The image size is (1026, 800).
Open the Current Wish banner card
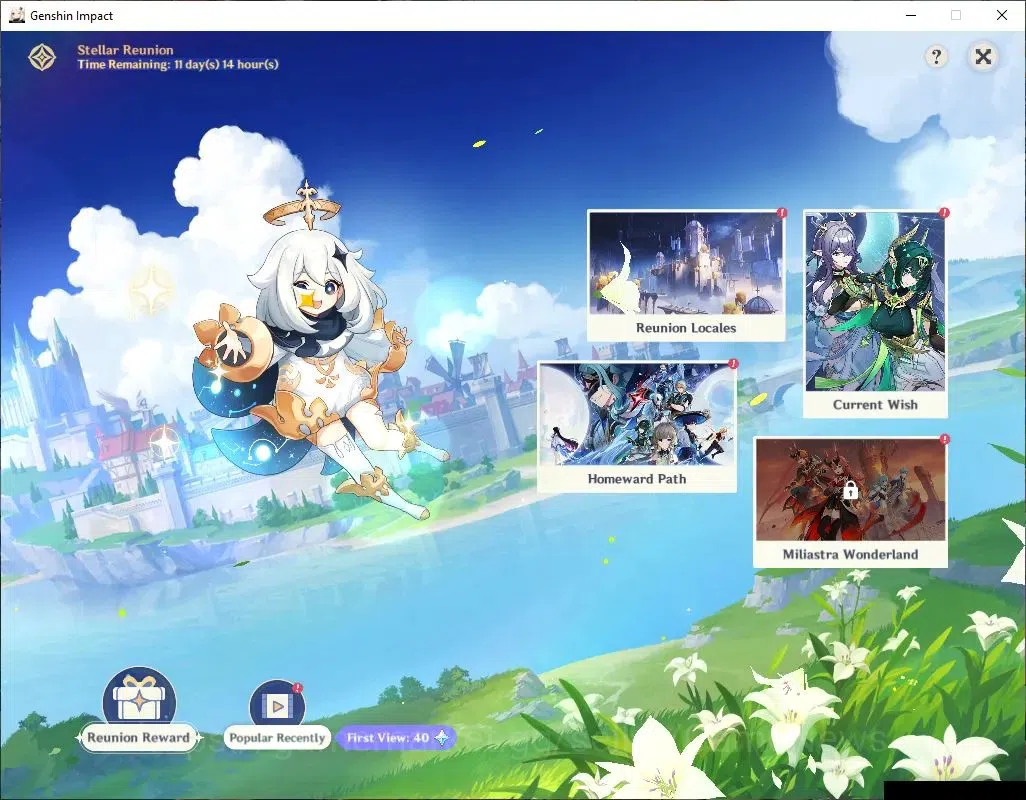(875, 313)
